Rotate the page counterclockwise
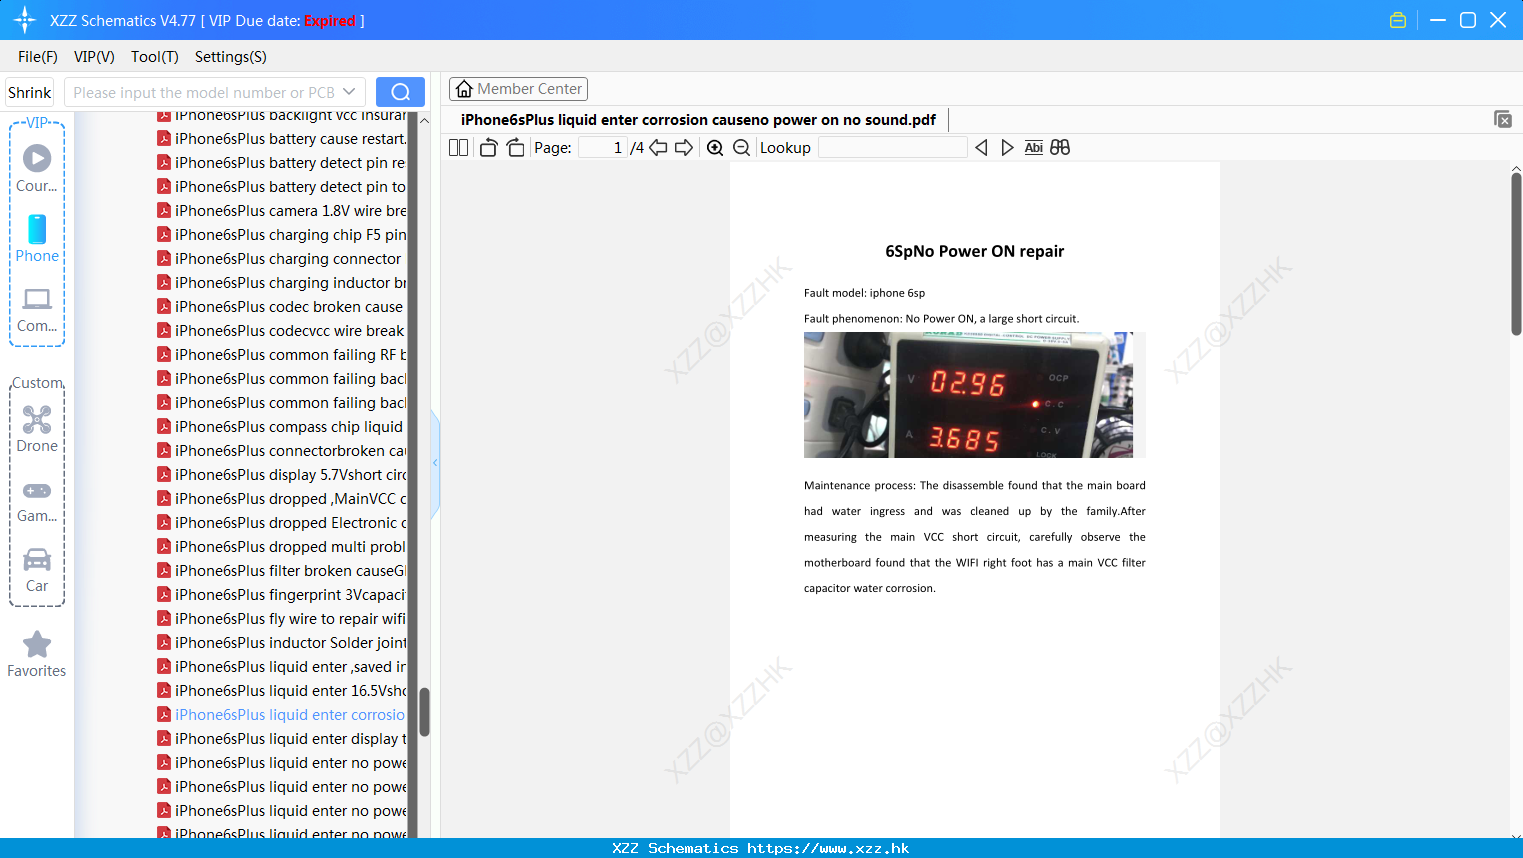This screenshot has height=858, width=1523. tap(488, 148)
